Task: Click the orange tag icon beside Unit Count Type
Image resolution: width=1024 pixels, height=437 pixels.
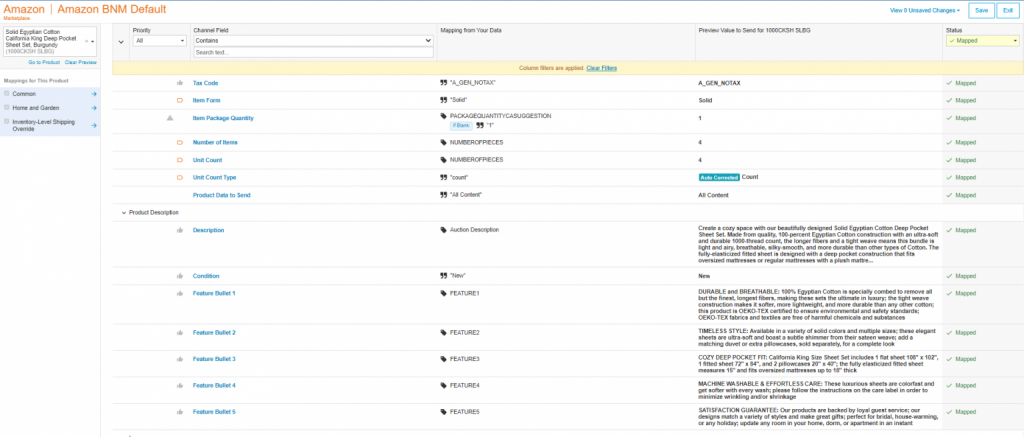Action: point(180,177)
